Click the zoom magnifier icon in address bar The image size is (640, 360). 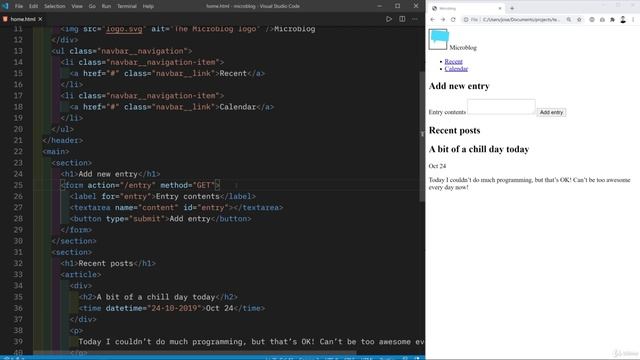point(569,20)
